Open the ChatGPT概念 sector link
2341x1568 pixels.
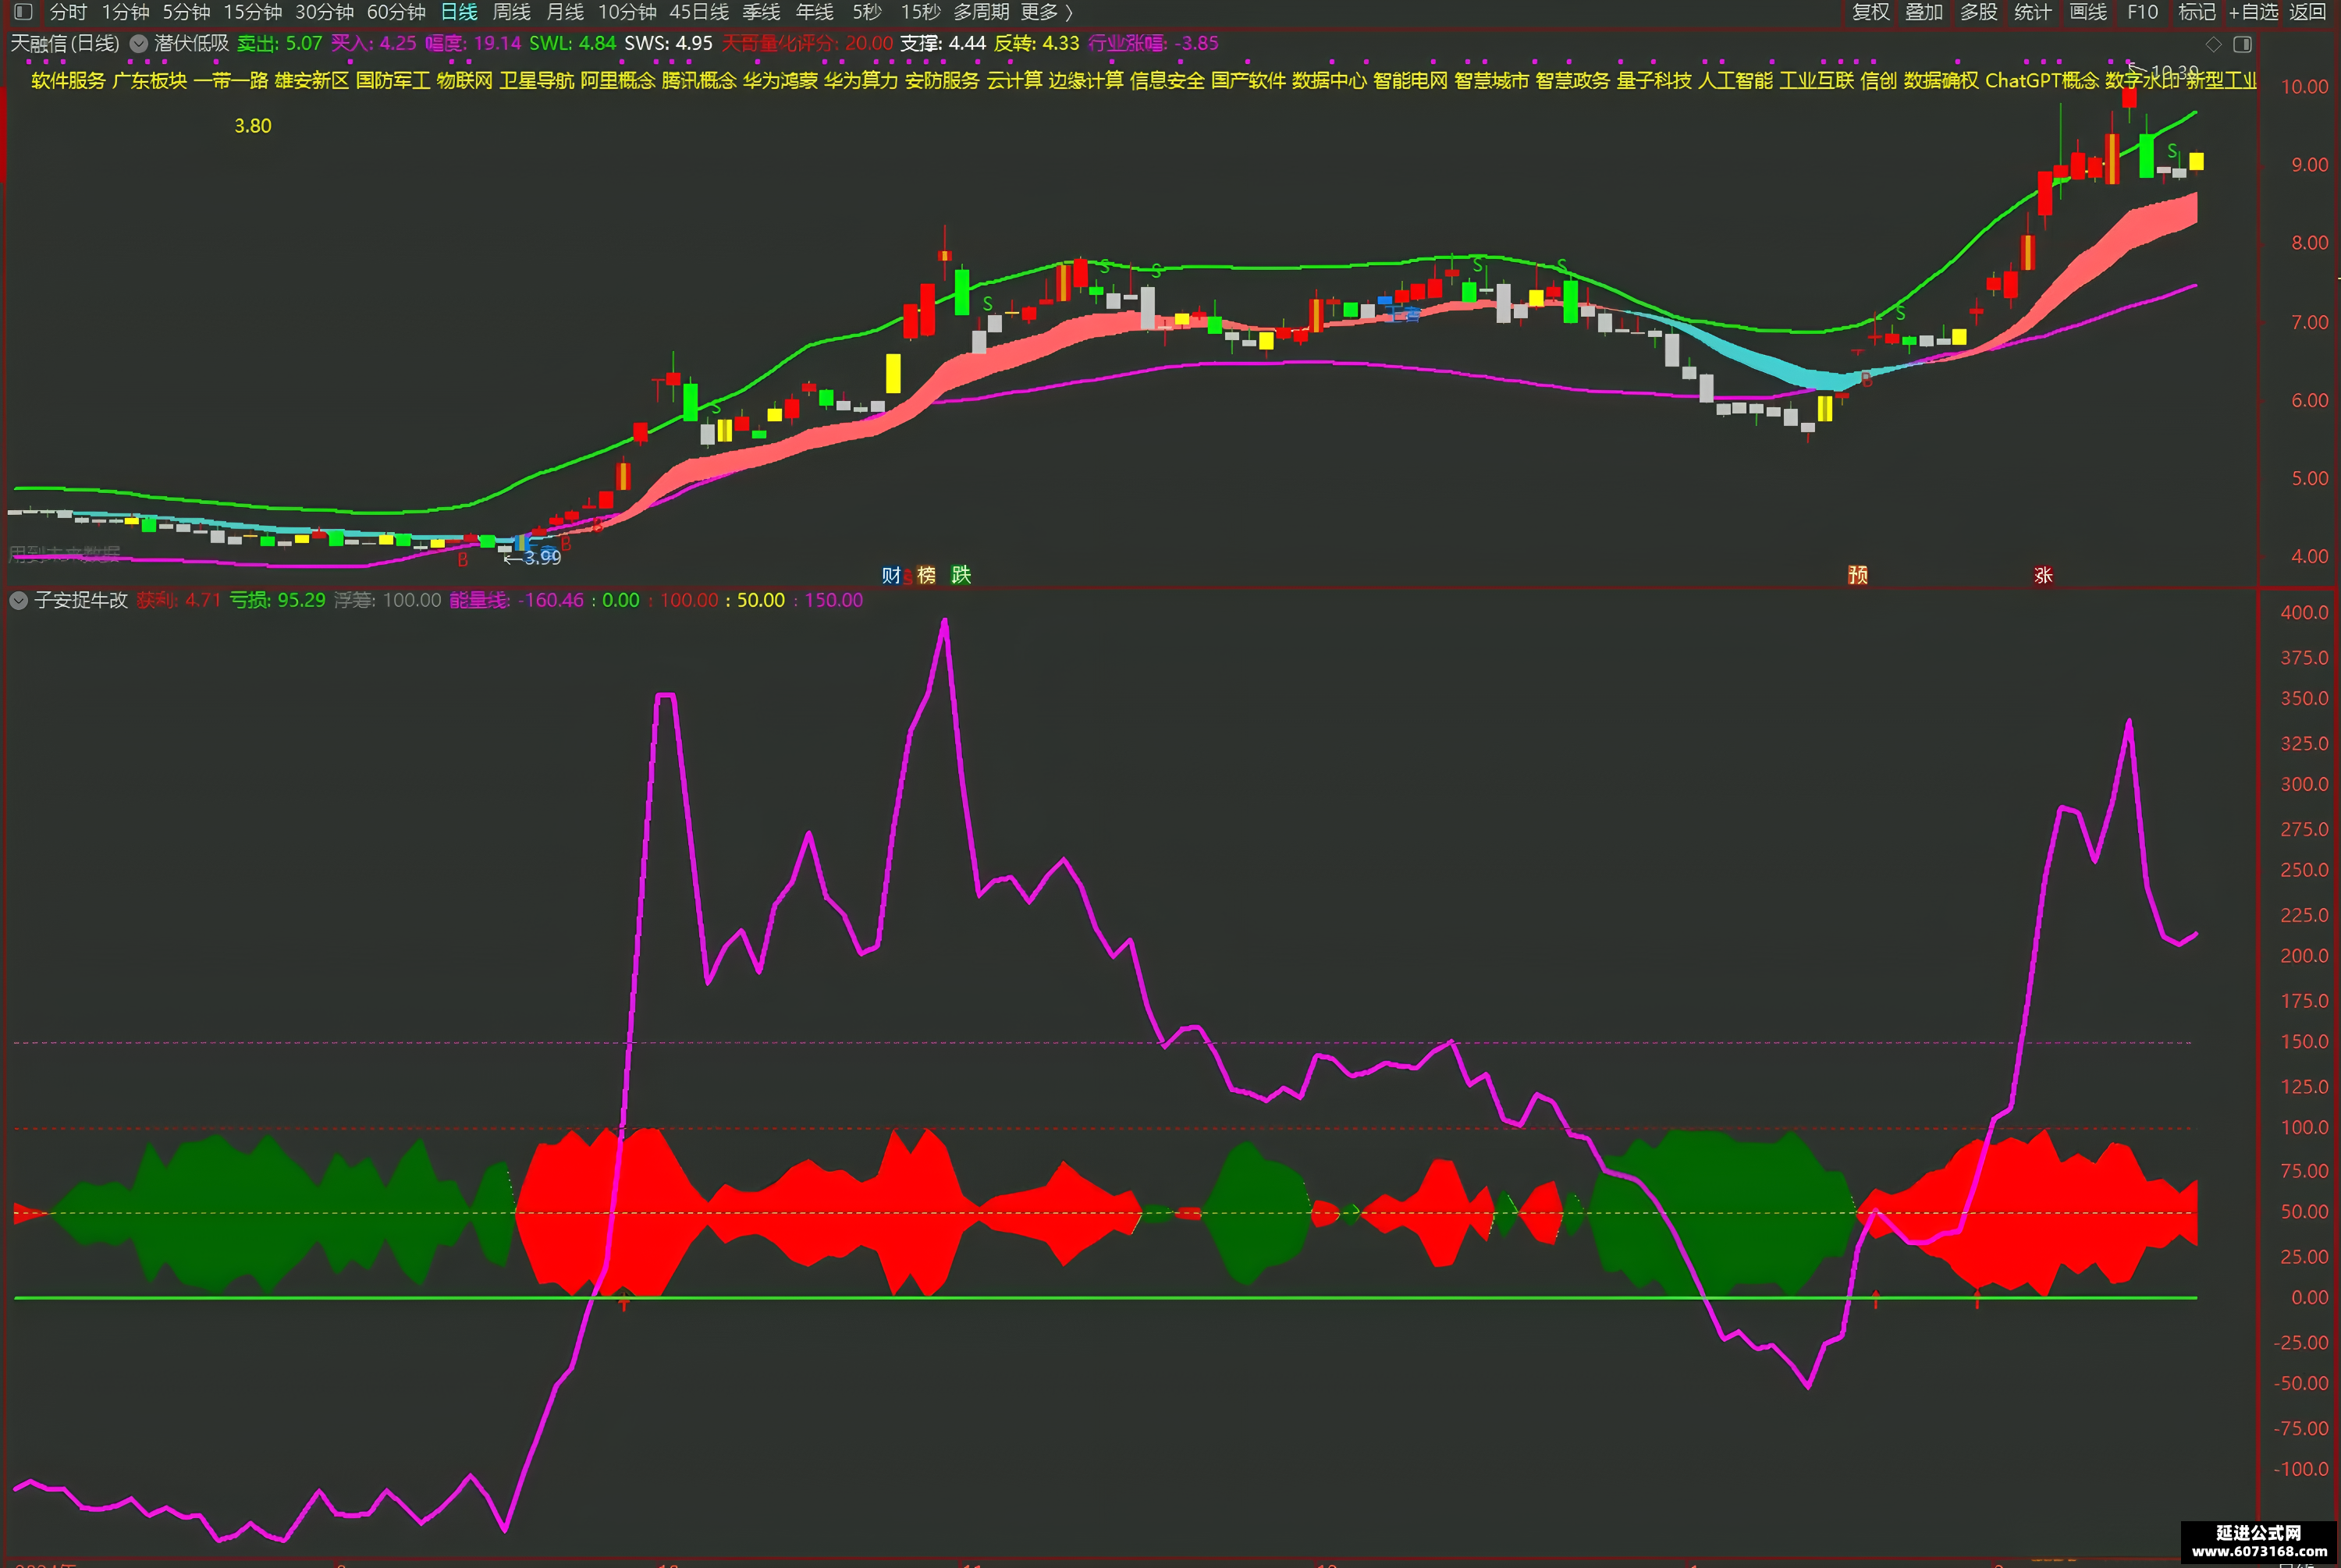2041,80
